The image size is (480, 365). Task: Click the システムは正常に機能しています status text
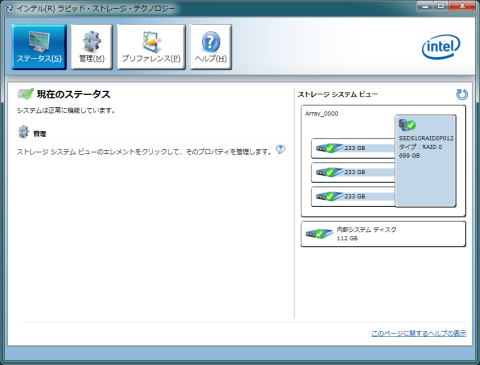(x=66, y=110)
